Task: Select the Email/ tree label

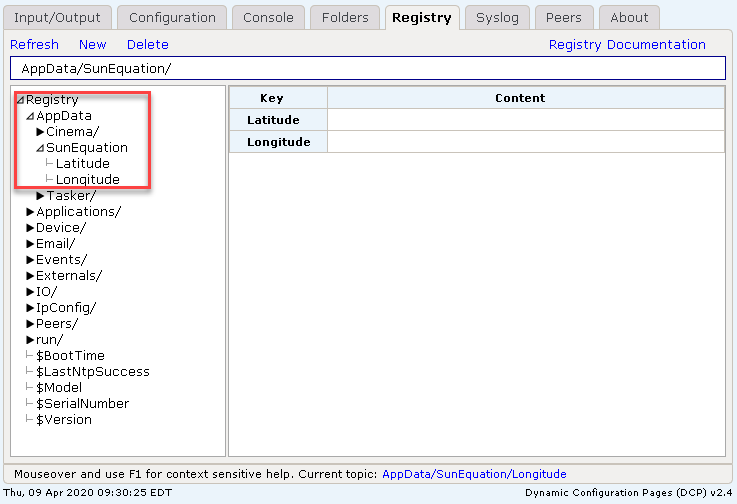Action: click(x=55, y=244)
